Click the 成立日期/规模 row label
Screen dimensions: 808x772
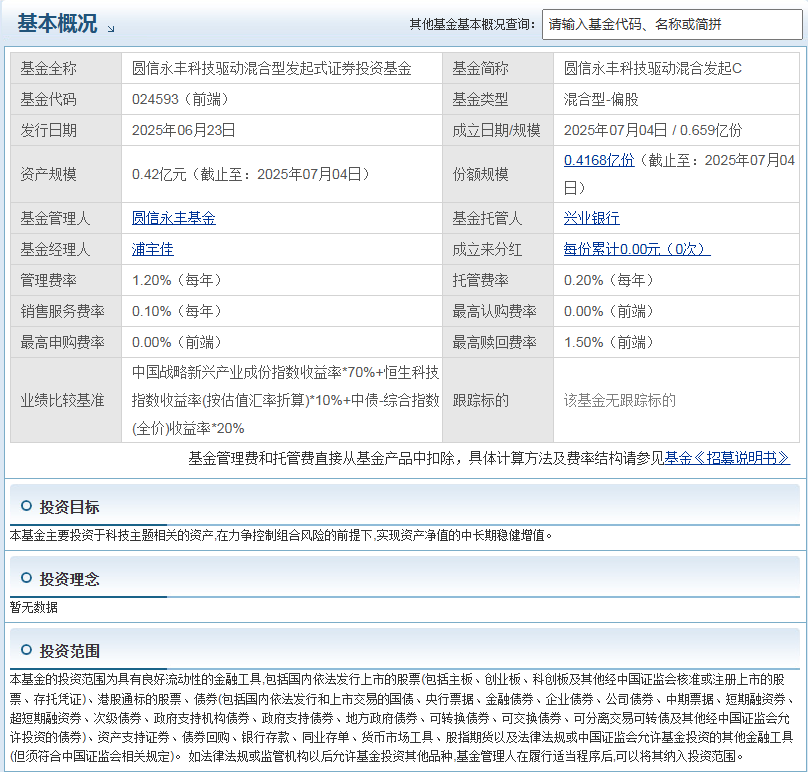[x=496, y=130]
